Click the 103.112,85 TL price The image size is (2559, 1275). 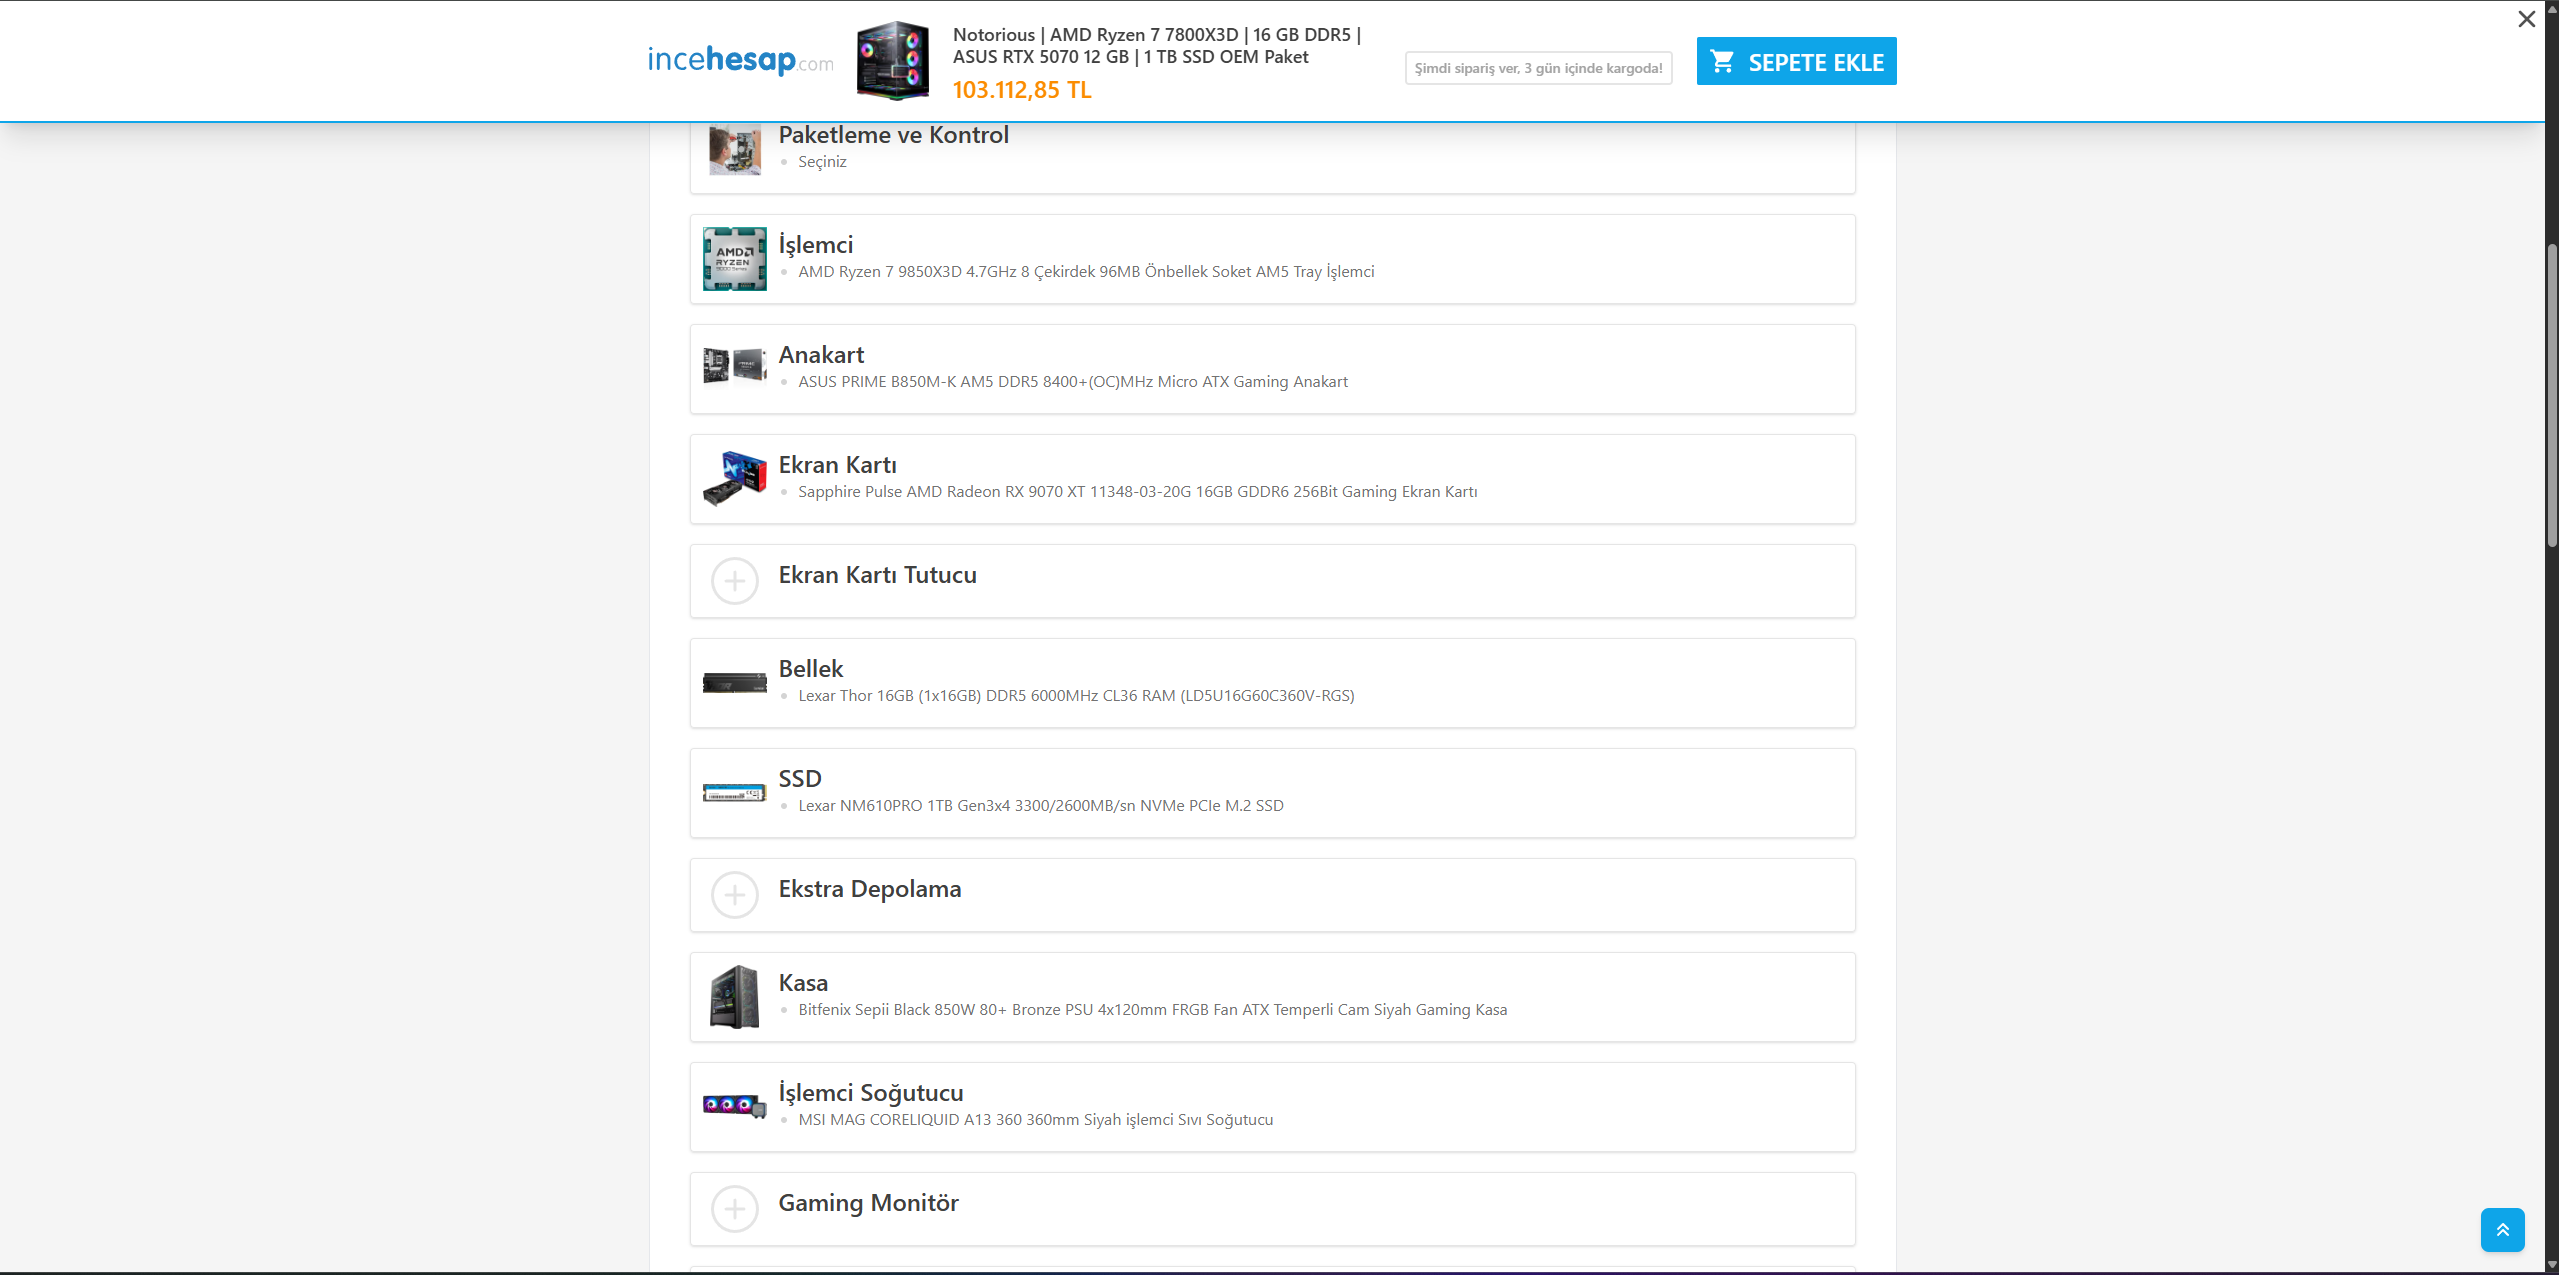coord(1022,90)
